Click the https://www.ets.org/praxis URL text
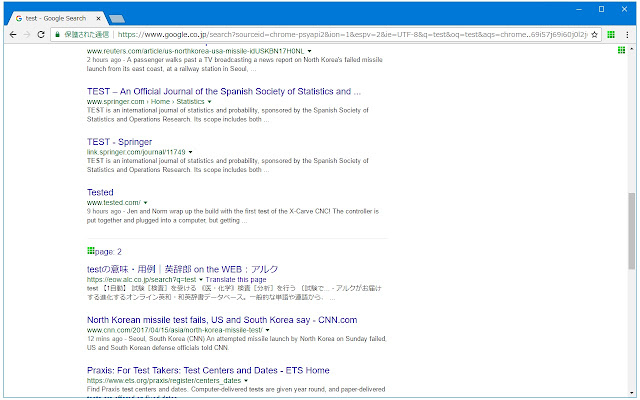 (164, 381)
